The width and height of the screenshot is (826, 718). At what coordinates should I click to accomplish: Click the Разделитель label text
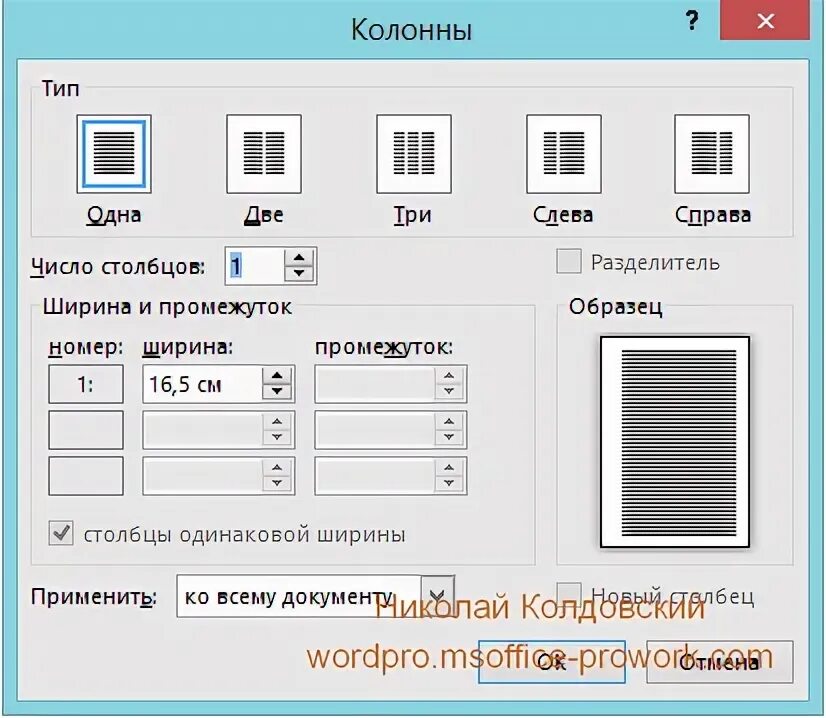(655, 262)
